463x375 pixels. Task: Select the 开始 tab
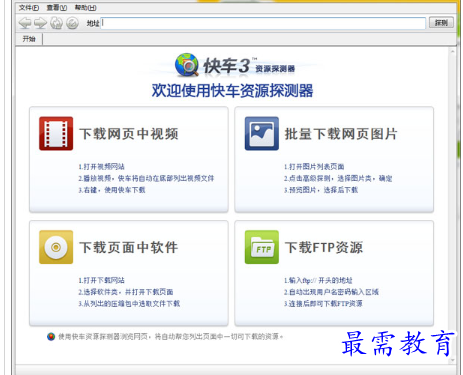[x=29, y=39]
